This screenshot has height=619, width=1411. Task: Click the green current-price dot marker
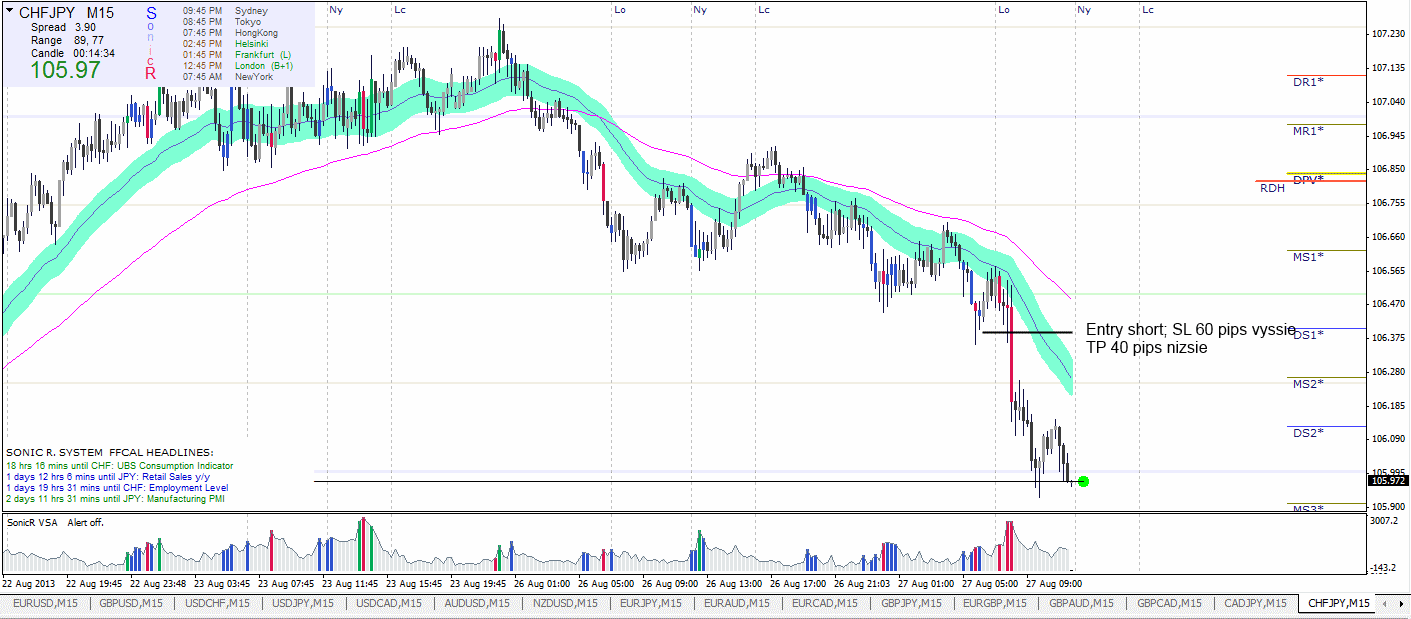1084,482
